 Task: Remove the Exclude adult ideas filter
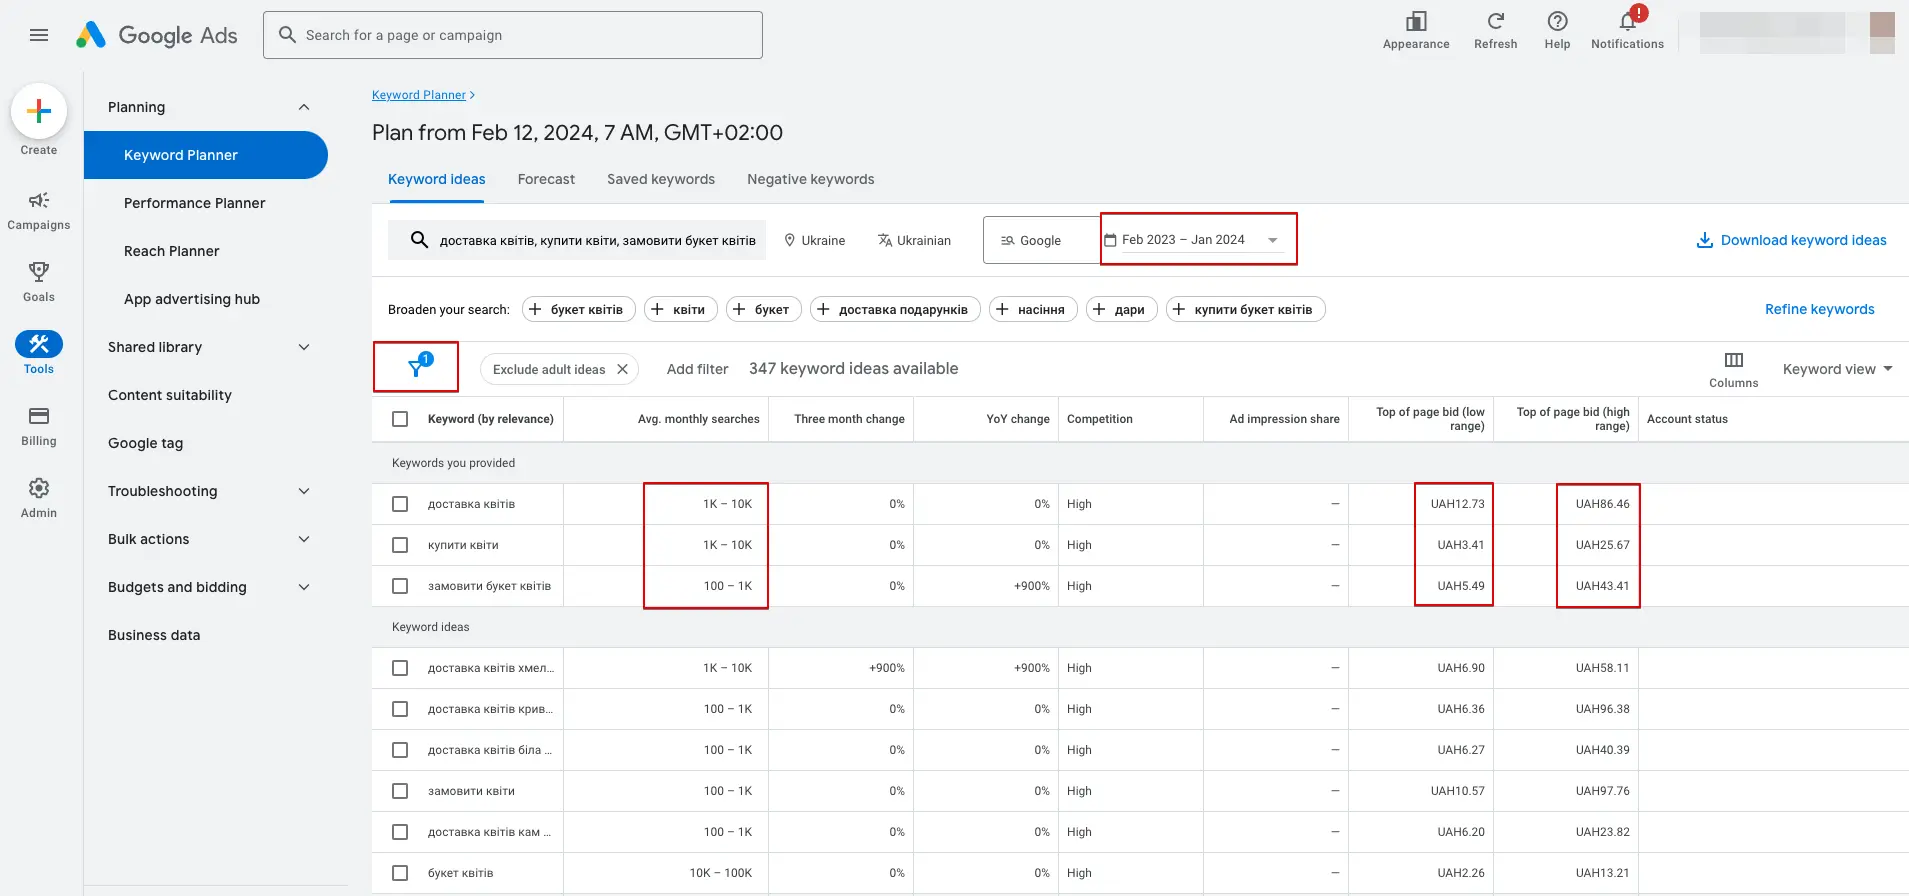point(622,369)
